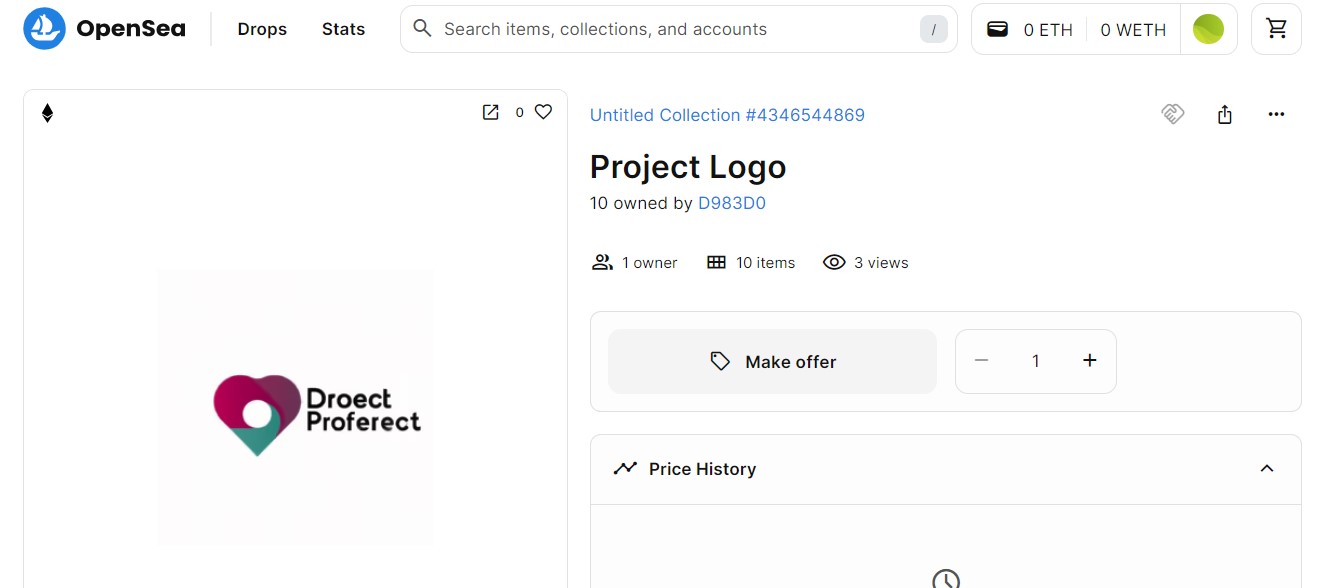Open the Stats menu
The width and height of the screenshot is (1336, 588).
click(x=343, y=29)
